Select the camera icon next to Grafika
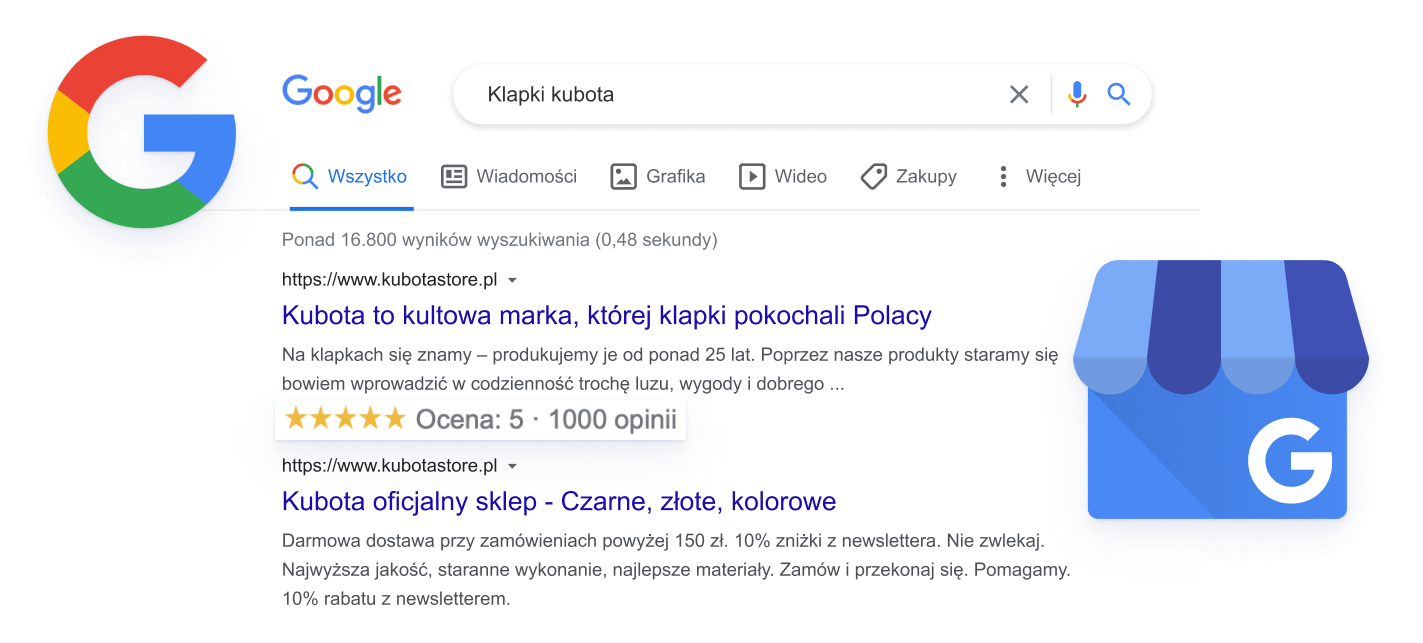The width and height of the screenshot is (1423, 643). click(622, 176)
